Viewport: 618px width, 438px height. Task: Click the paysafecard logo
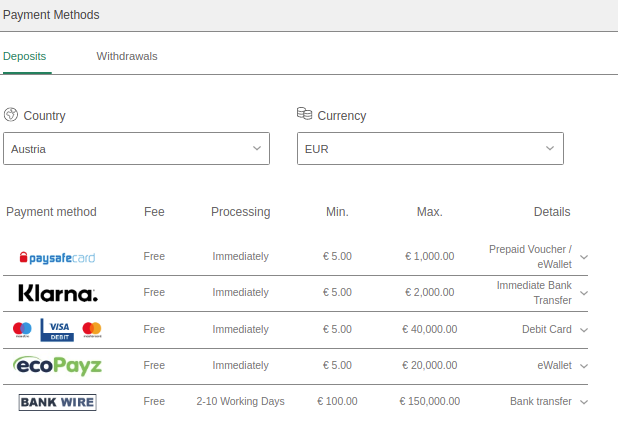(57, 257)
